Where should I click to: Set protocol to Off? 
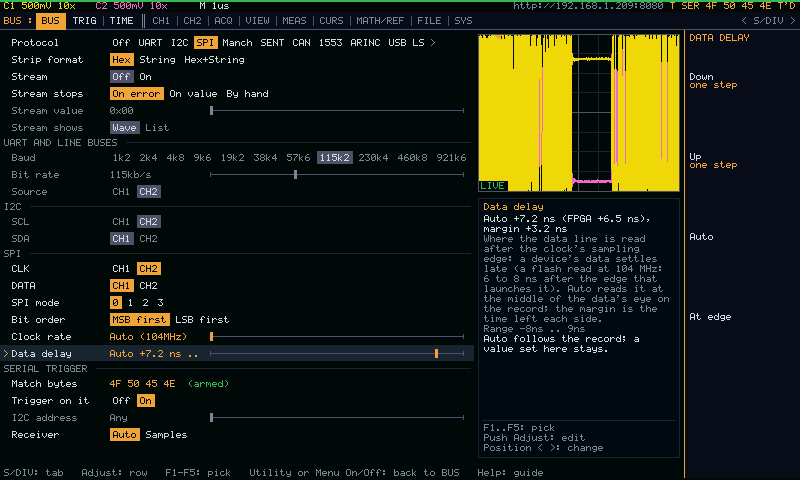121,42
